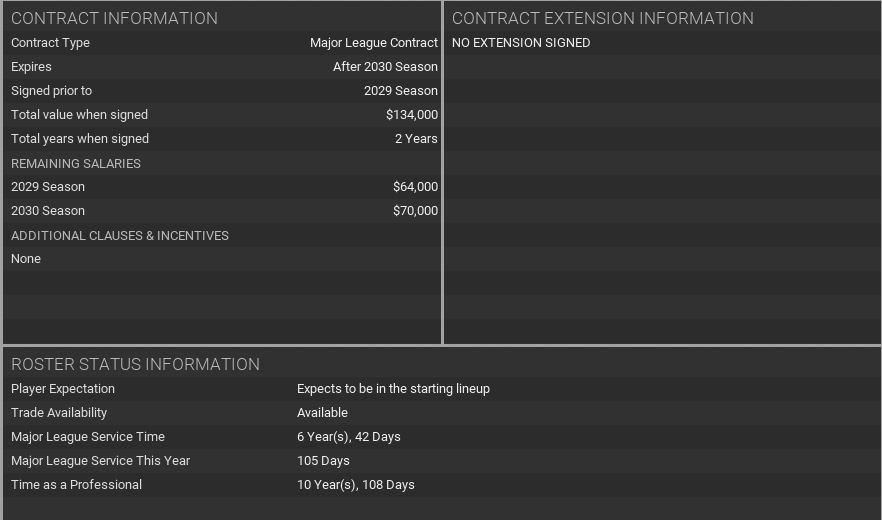The width and height of the screenshot is (882, 520).
Task: Click the Available trade status value
Action: click(322, 413)
